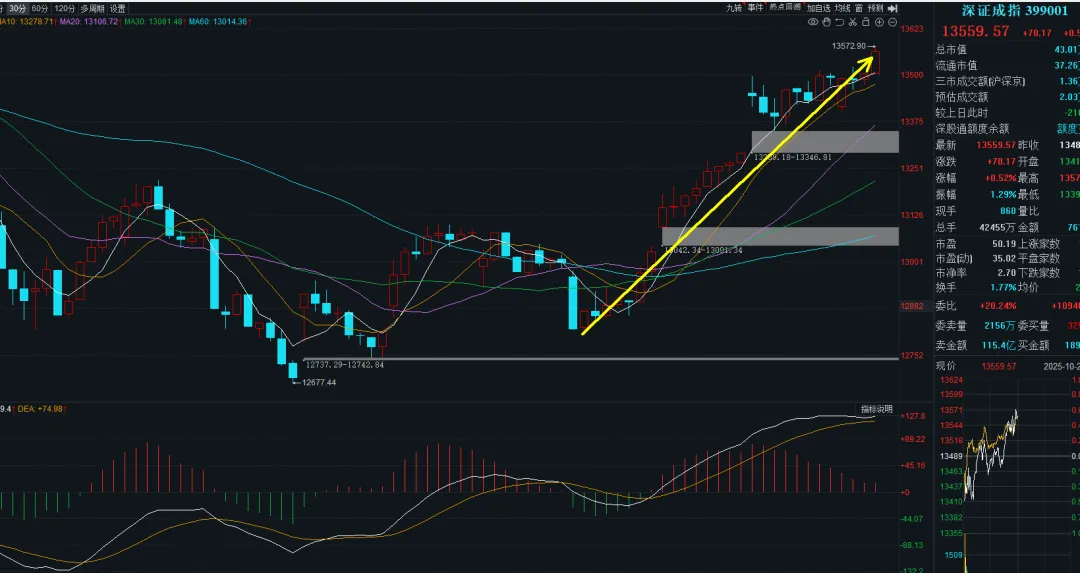
Task: Click the MA20: 13106.72 label
Action: click(89, 22)
